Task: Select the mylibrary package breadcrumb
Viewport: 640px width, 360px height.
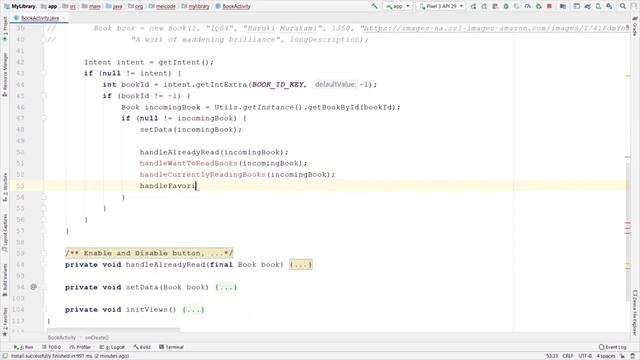Action: click(195, 6)
